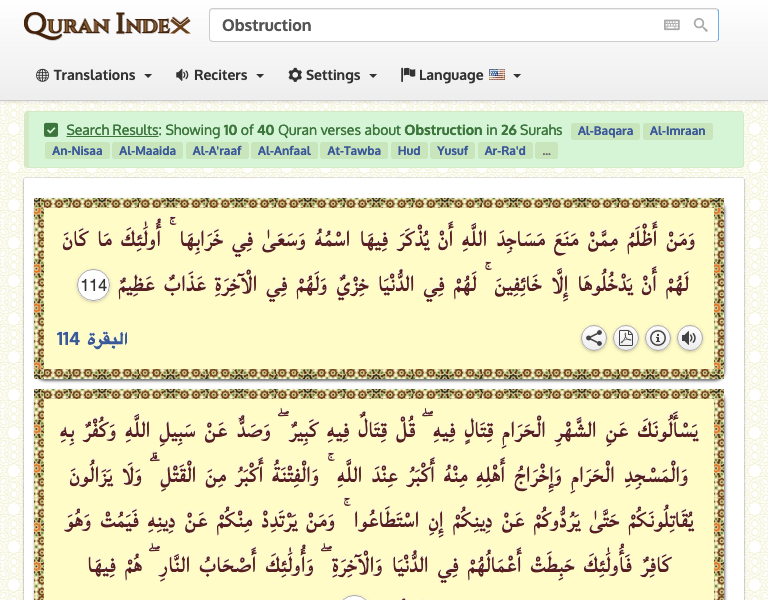The width and height of the screenshot is (768, 600).
Task: Open the PDF export icon for verse 114
Action: (x=626, y=338)
